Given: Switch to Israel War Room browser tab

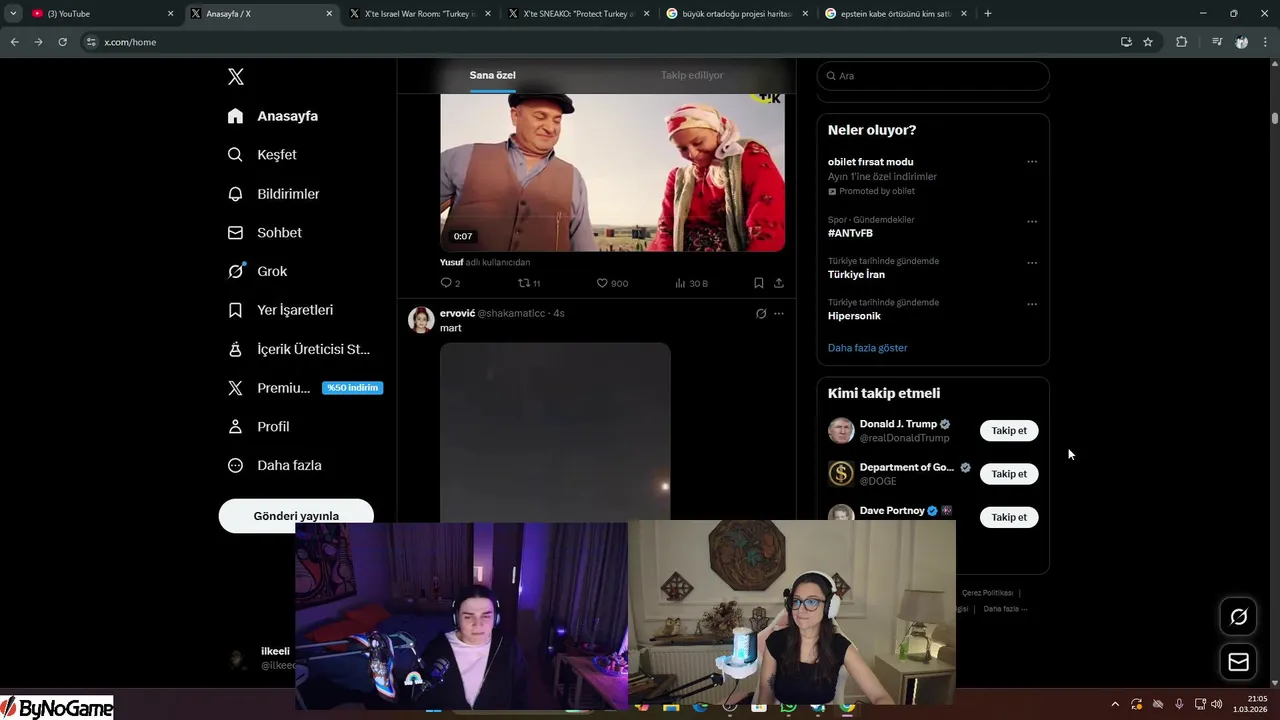Looking at the screenshot, I should 418,14.
